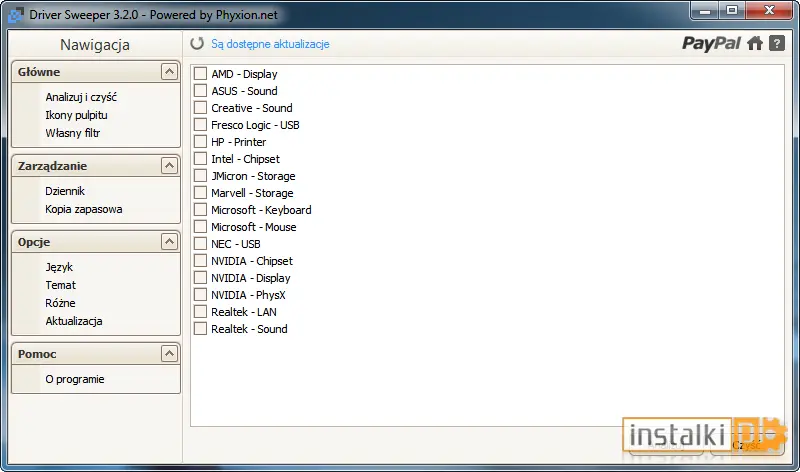The height and width of the screenshot is (472, 800).
Task: Open the Aktualizacja update page
Action: [74, 321]
